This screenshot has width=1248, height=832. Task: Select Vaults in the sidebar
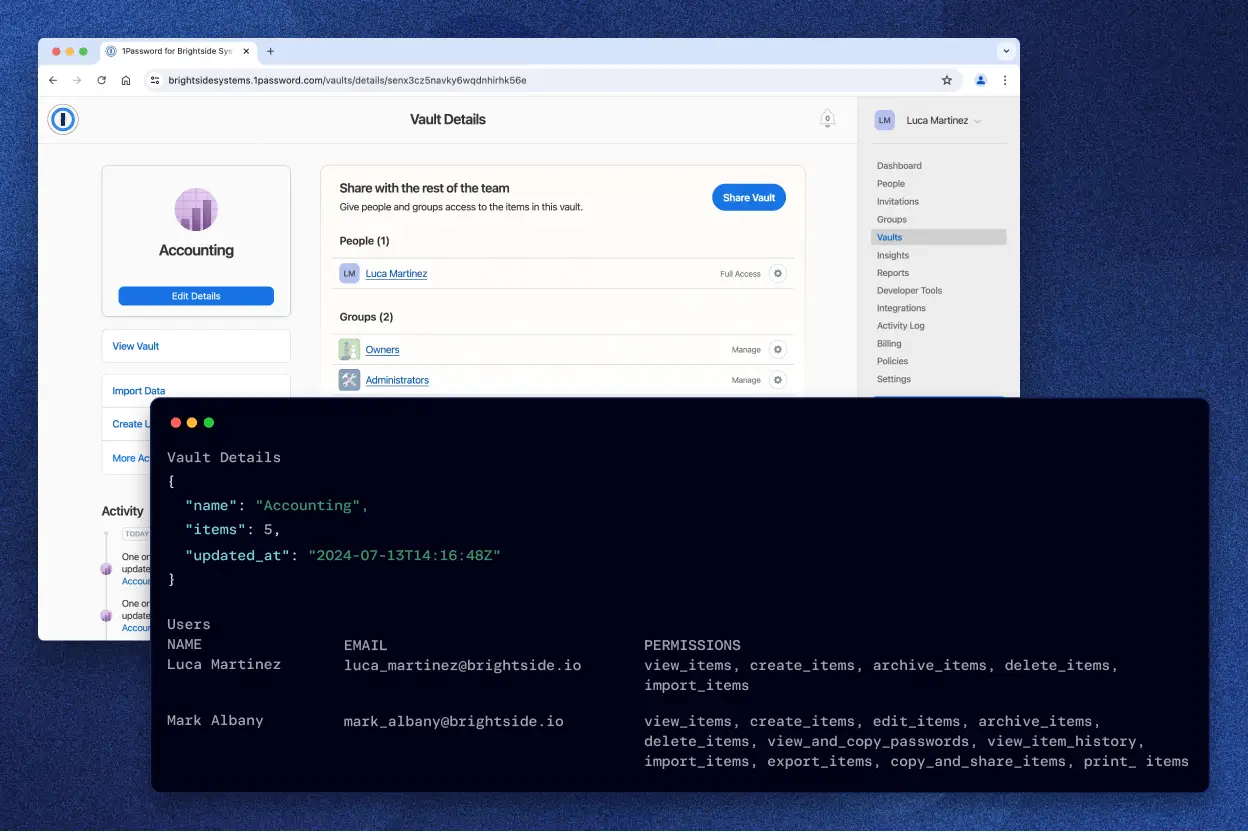point(938,237)
